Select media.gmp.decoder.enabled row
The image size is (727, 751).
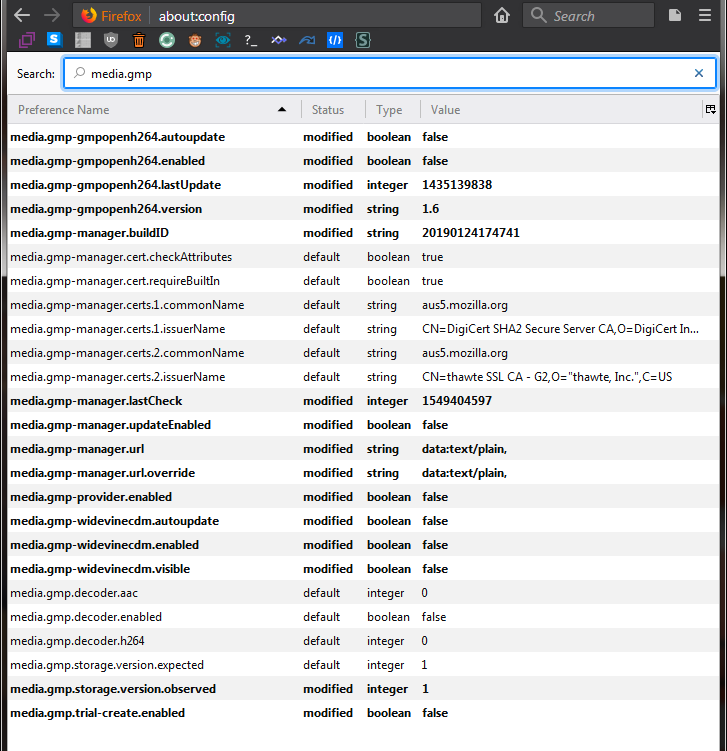coord(363,616)
